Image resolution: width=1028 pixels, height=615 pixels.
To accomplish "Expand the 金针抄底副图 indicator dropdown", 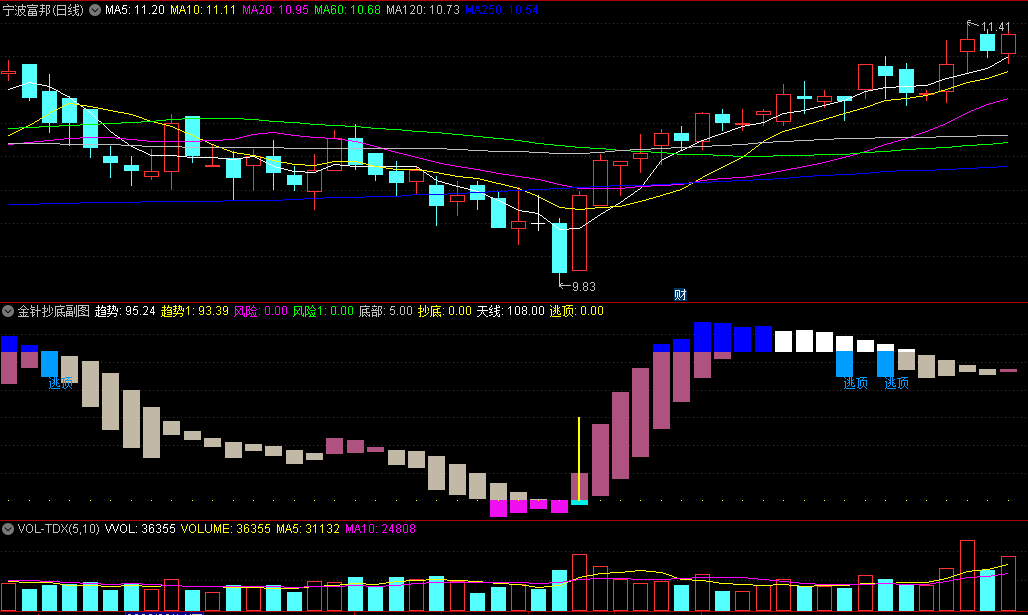I will coord(8,311).
